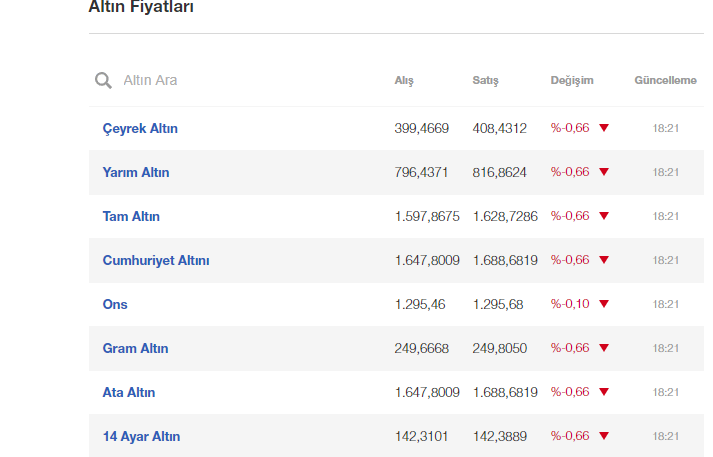Viewport: 713px width, 457px height.
Task: Click the Güncelleme column header
Action: pyautogui.click(x=665, y=80)
